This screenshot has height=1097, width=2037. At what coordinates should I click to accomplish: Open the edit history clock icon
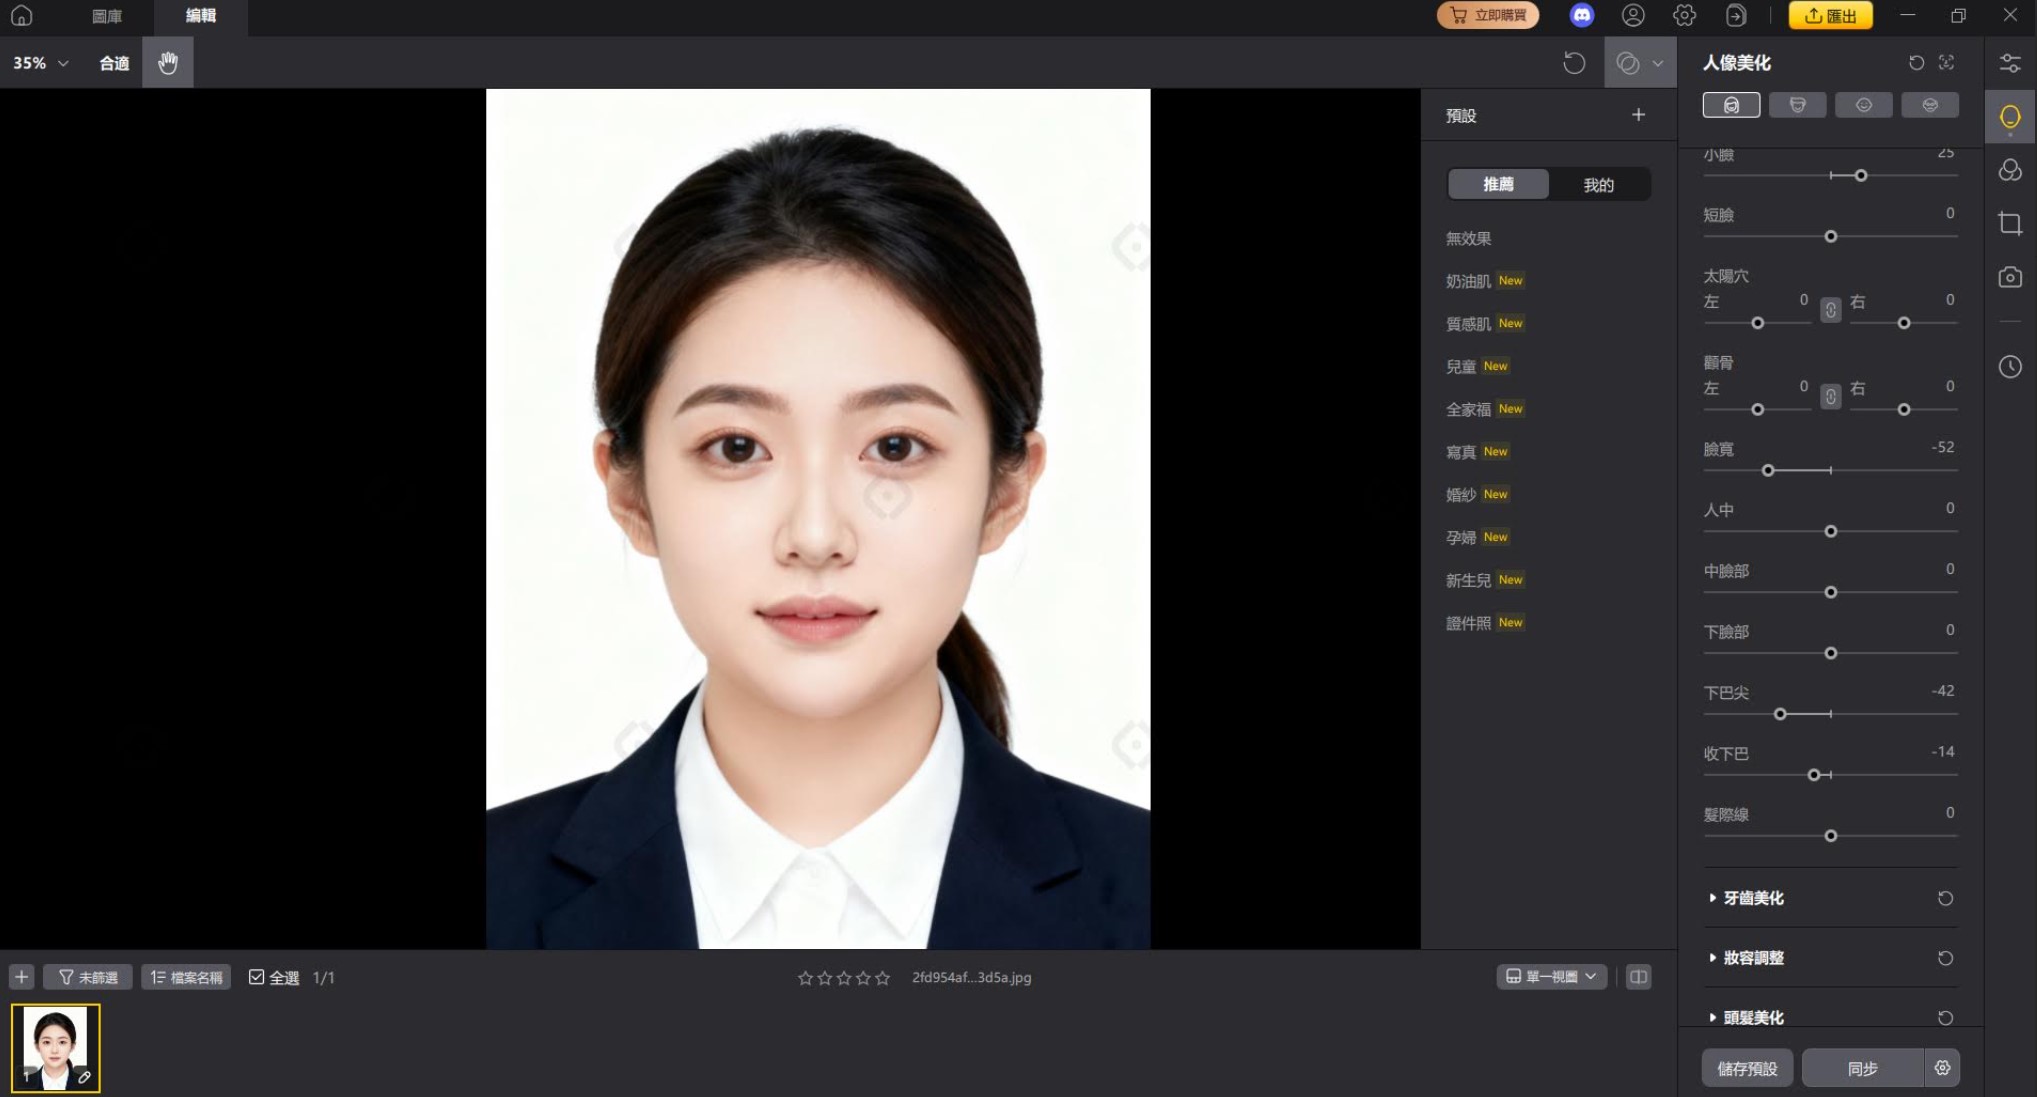(x=2010, y=366)
